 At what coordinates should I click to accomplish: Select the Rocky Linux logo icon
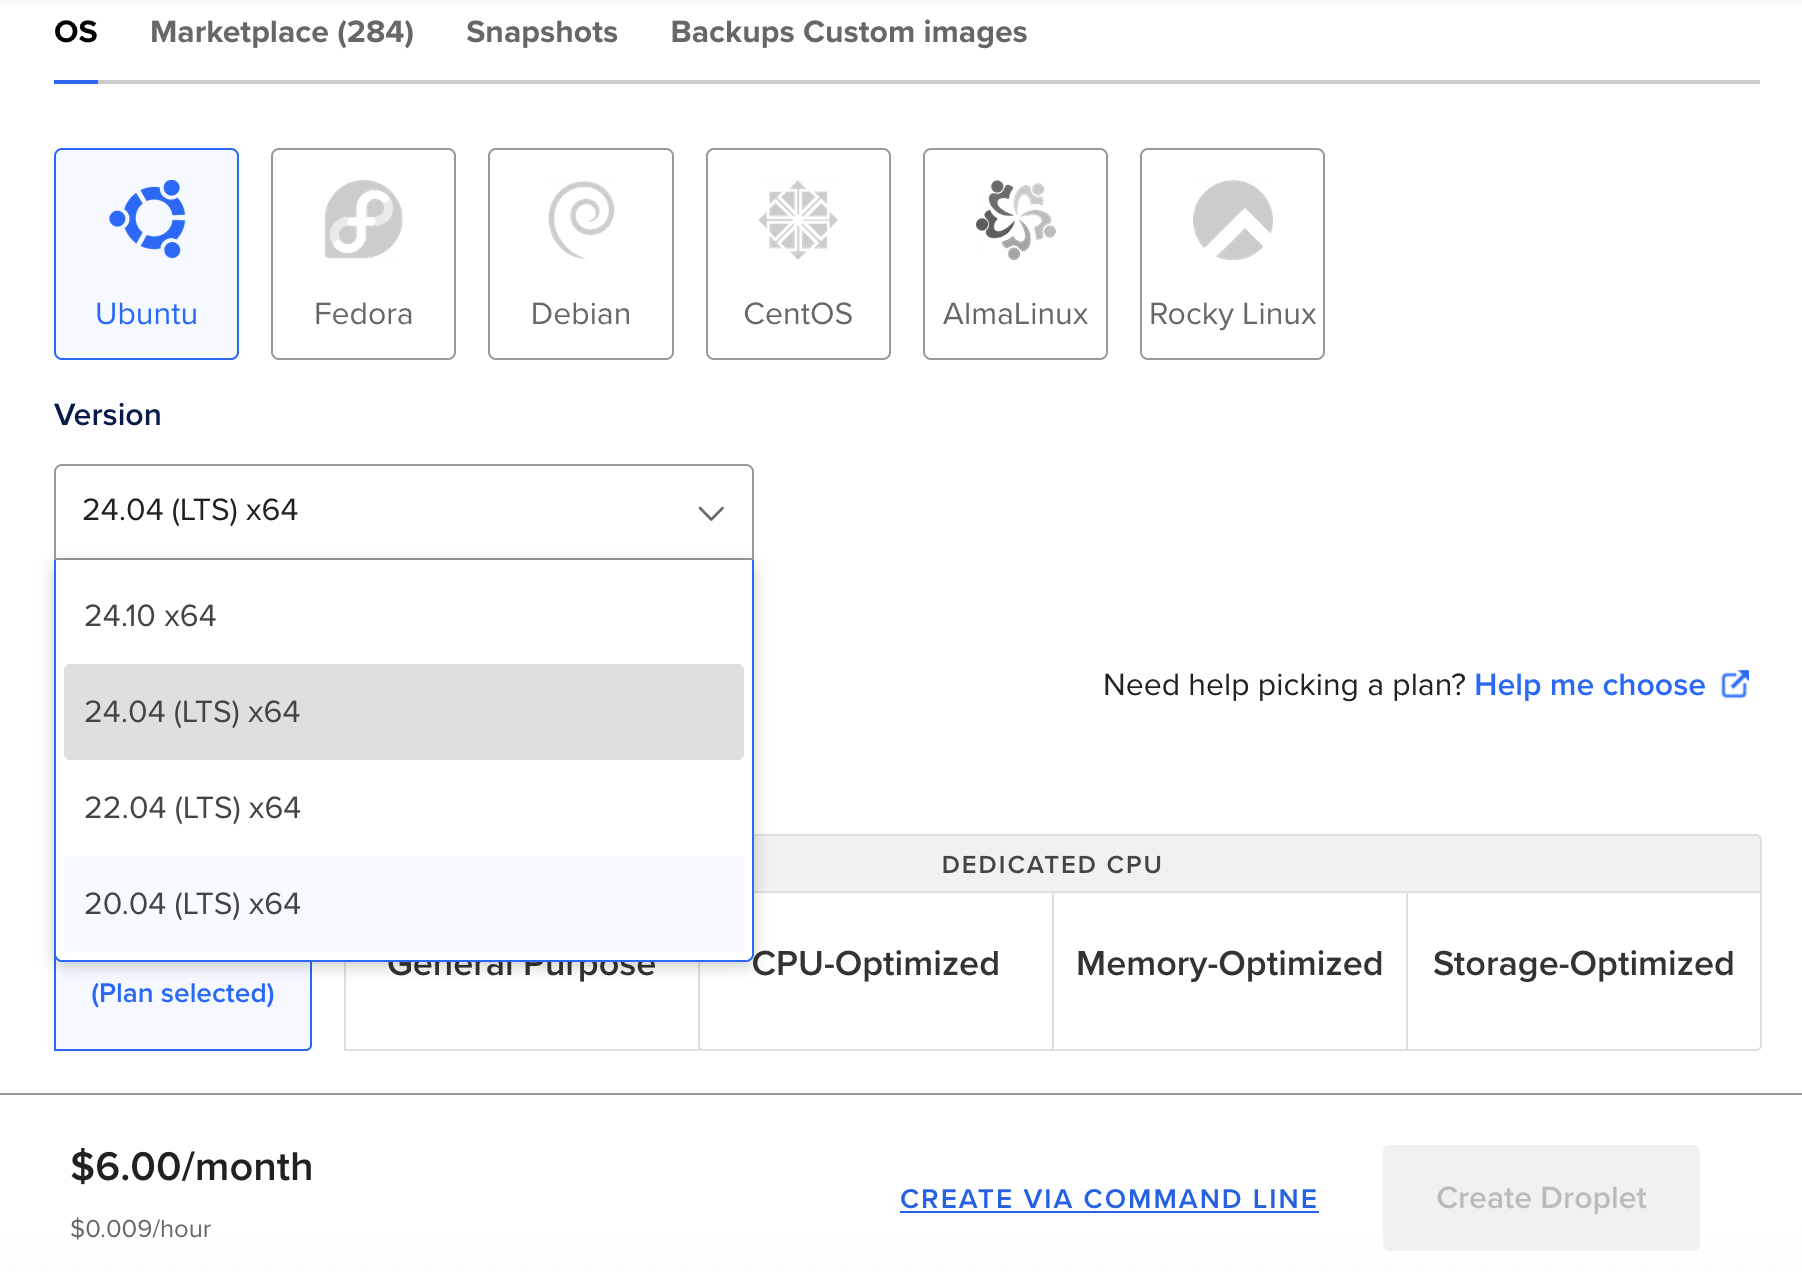pos(1232,219)
